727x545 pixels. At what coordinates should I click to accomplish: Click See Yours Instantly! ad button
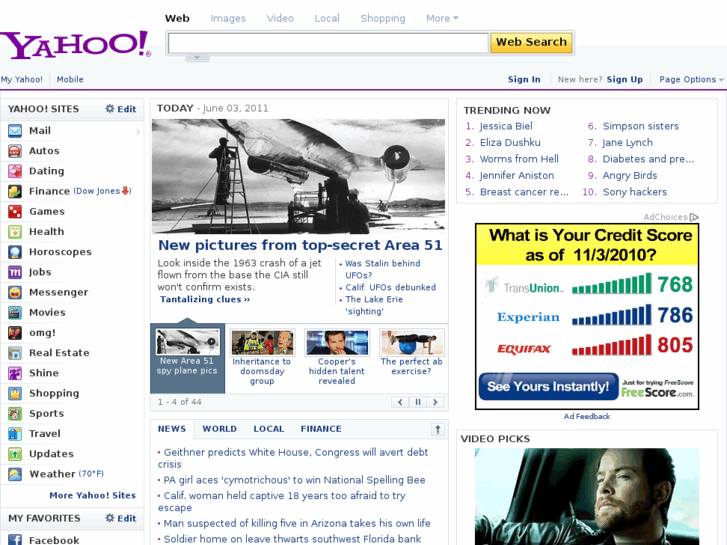click(548, 387)
